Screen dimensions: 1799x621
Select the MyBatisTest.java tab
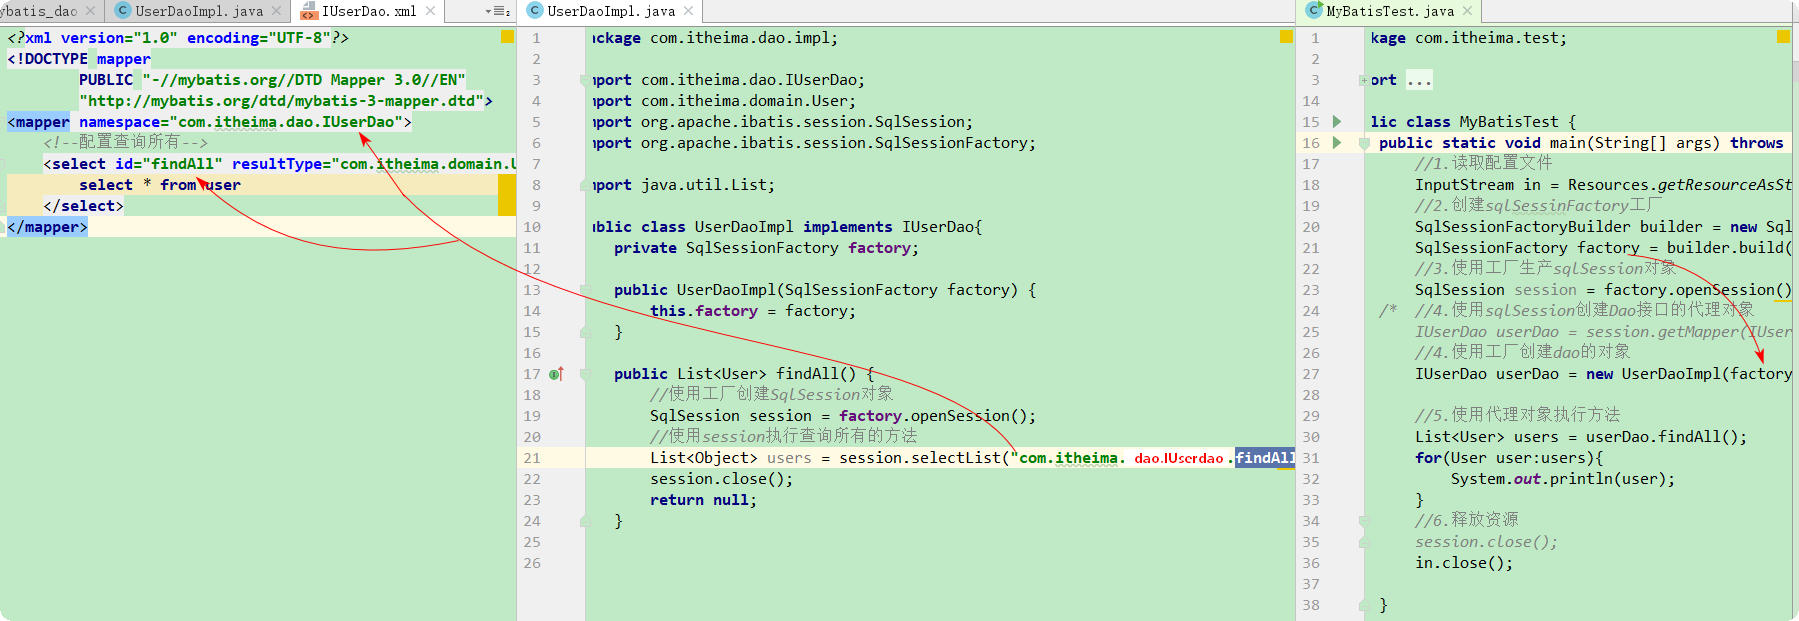pos(1390,11)
